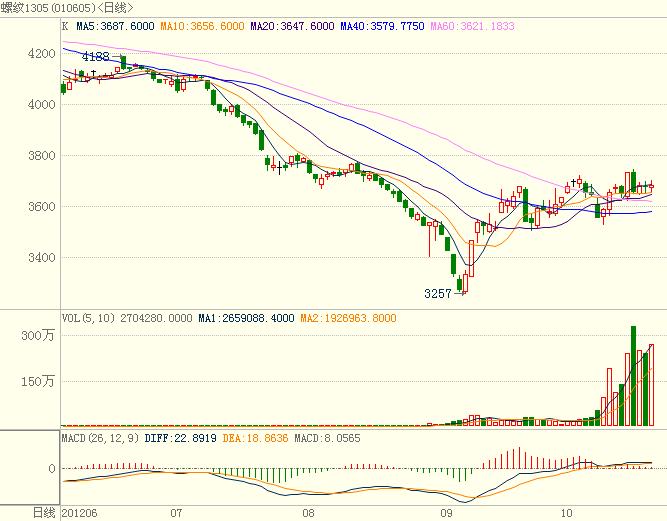667x521 pixels.
Task: Select the 09 month marker on the axis
Action: pos(446,512)
